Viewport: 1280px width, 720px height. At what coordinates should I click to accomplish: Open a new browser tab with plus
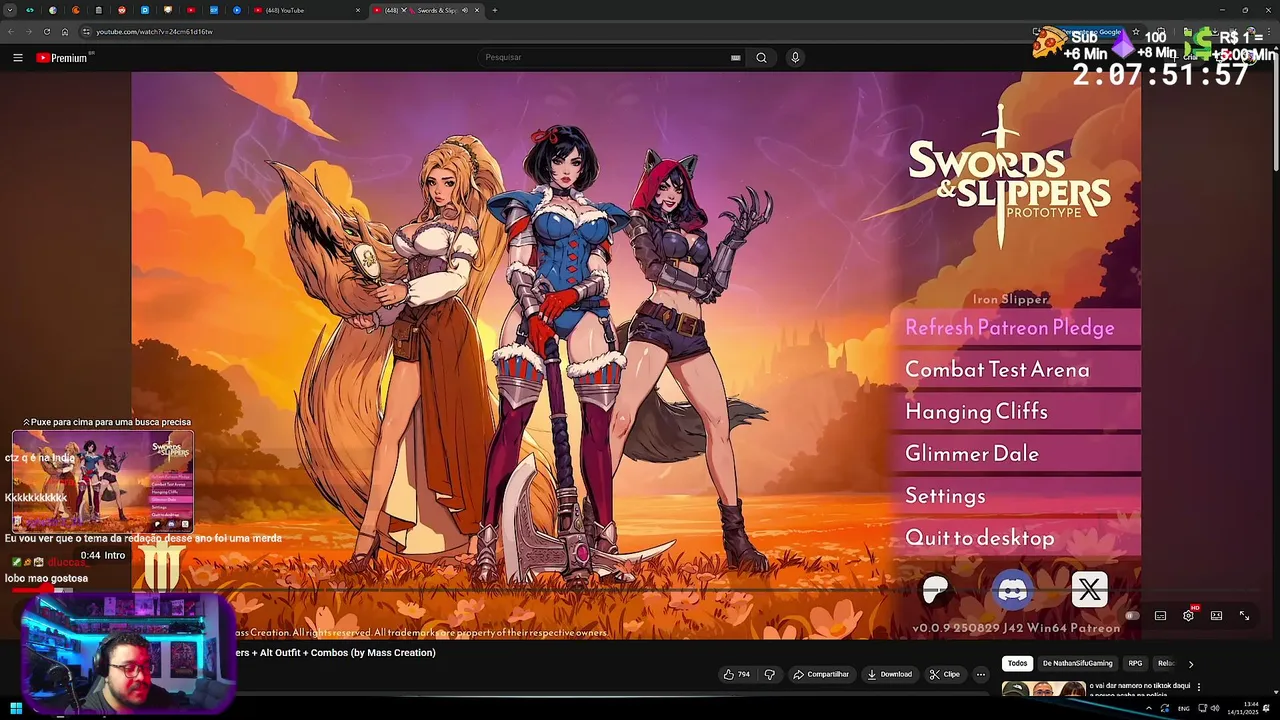pos(494,10)
